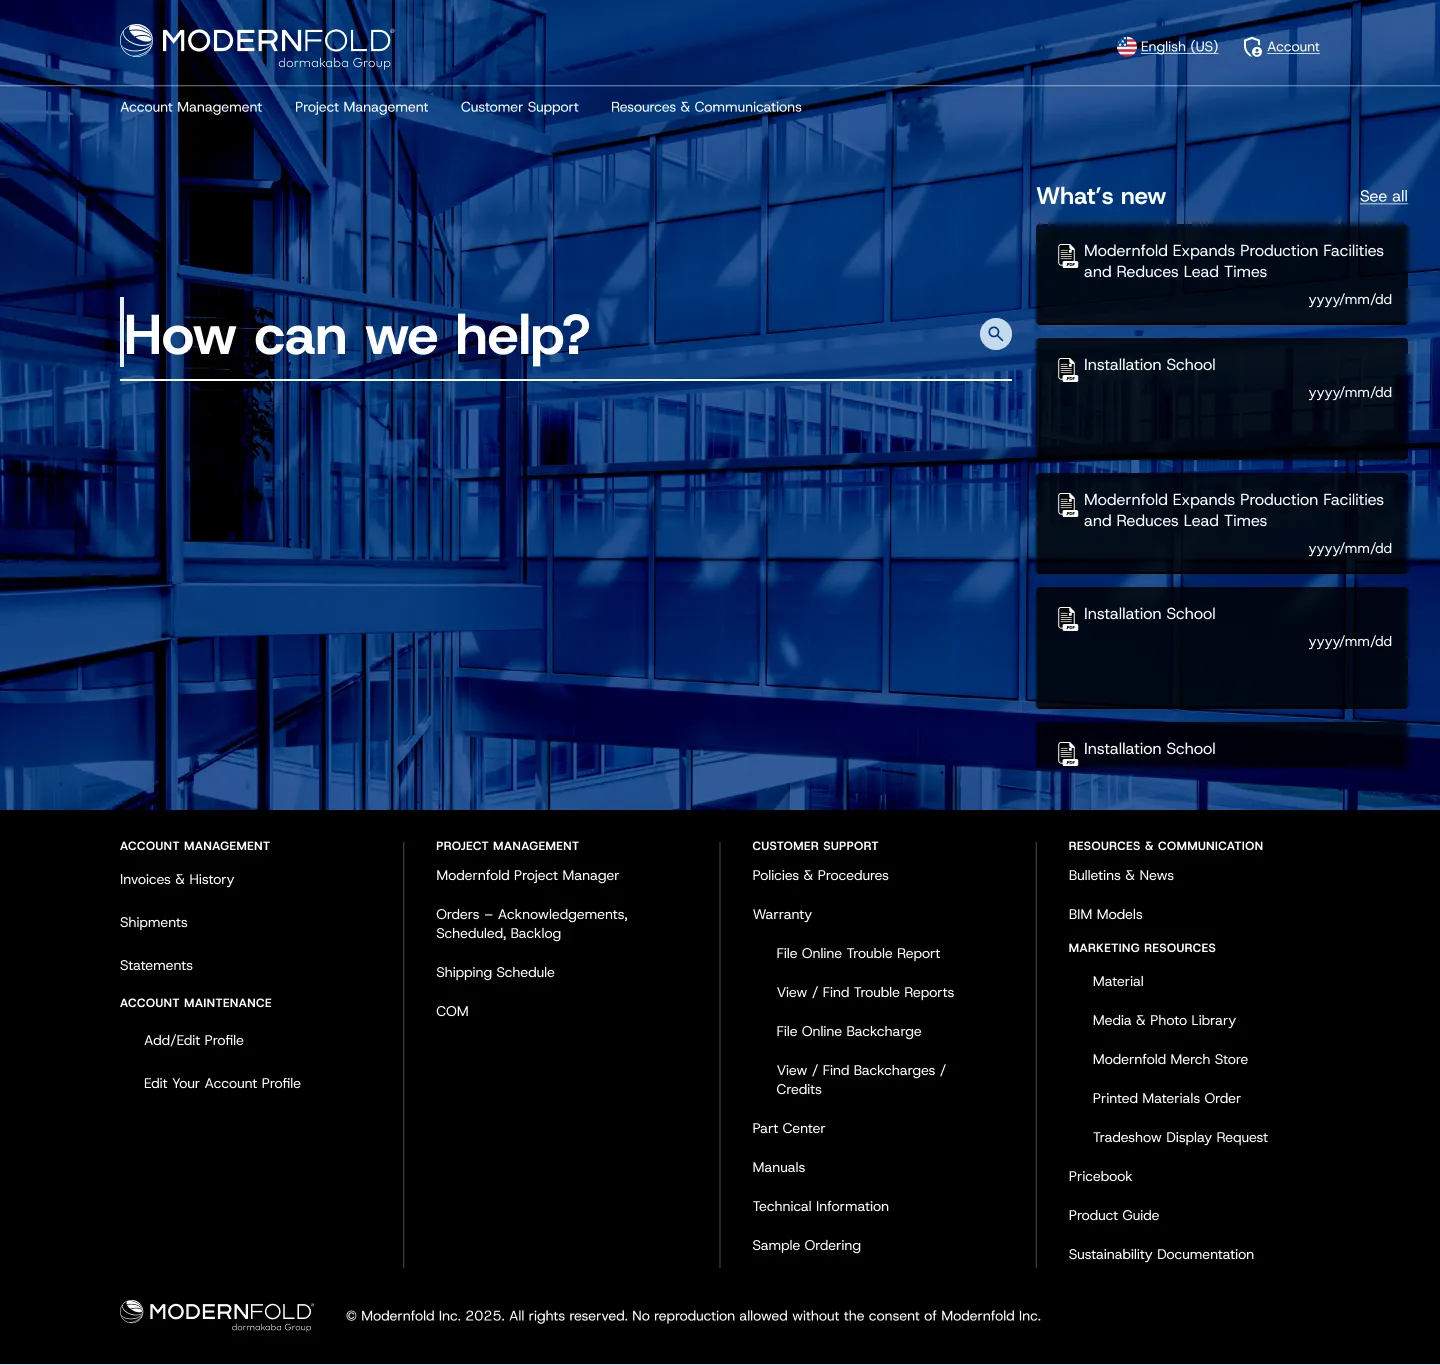
Task: Select Customer Support in the top navigation
Action: [x=519, y=107]
